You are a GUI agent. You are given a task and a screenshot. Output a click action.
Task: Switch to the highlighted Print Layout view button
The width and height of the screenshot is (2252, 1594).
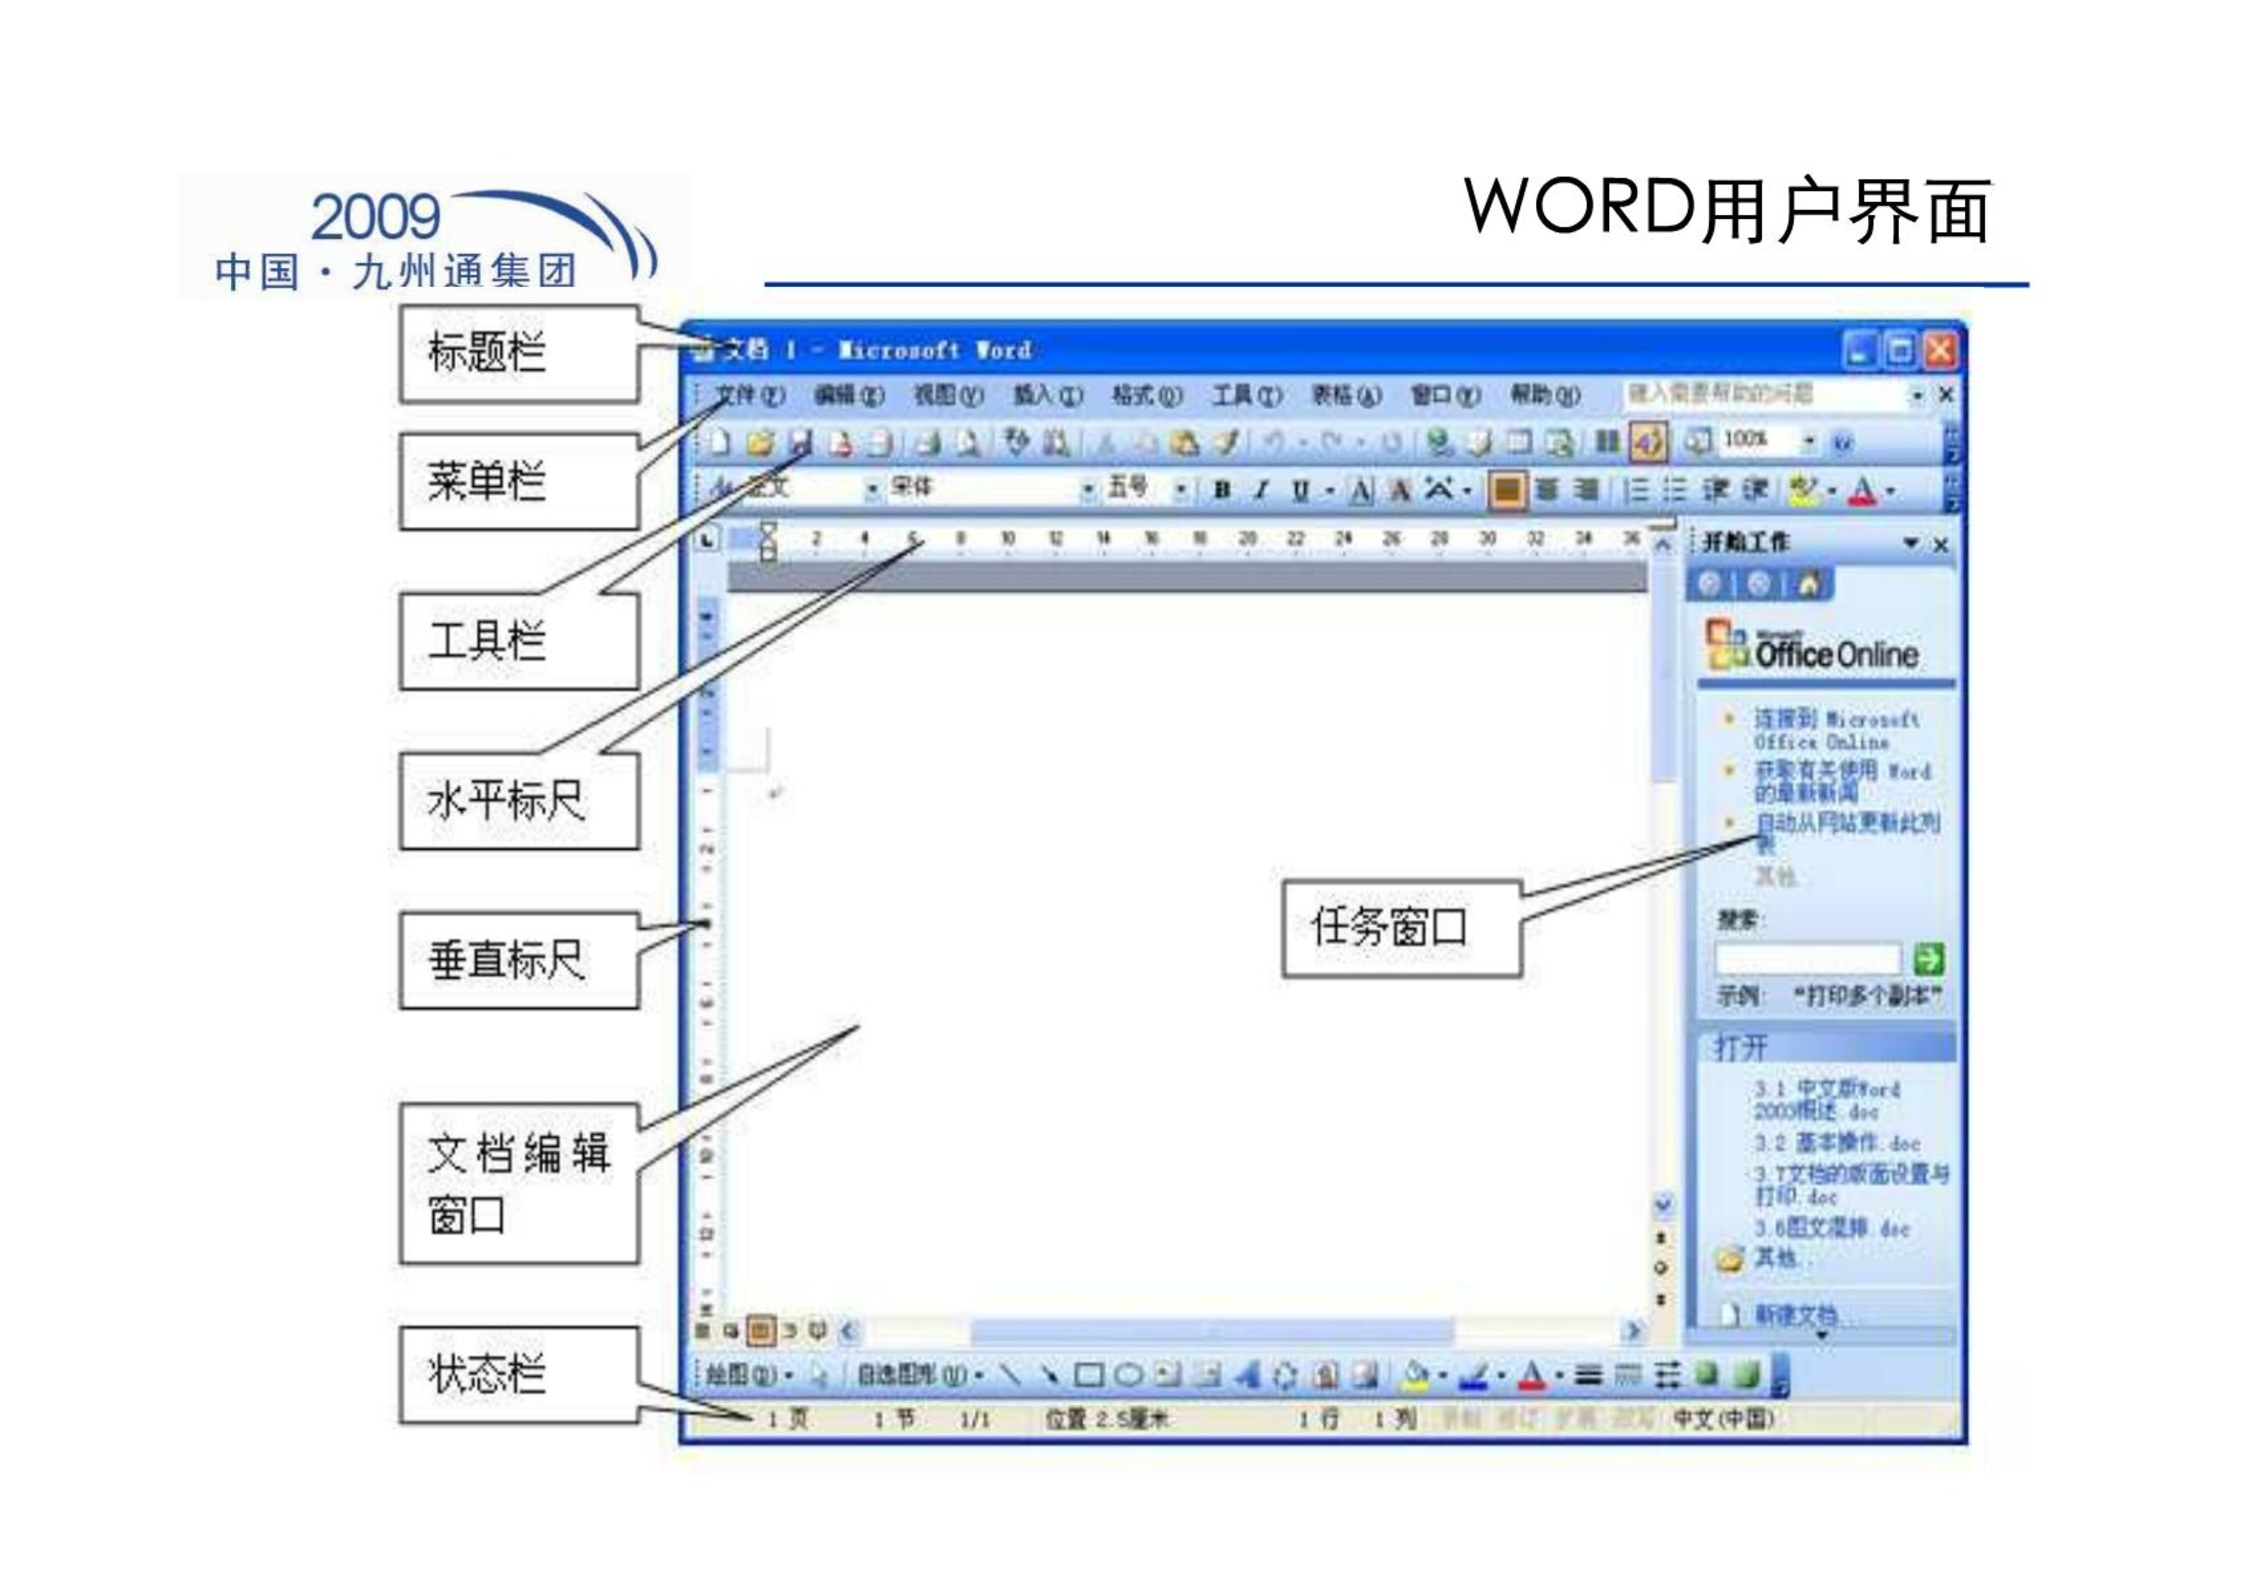pyautogui.click(x=760, y=1331)
